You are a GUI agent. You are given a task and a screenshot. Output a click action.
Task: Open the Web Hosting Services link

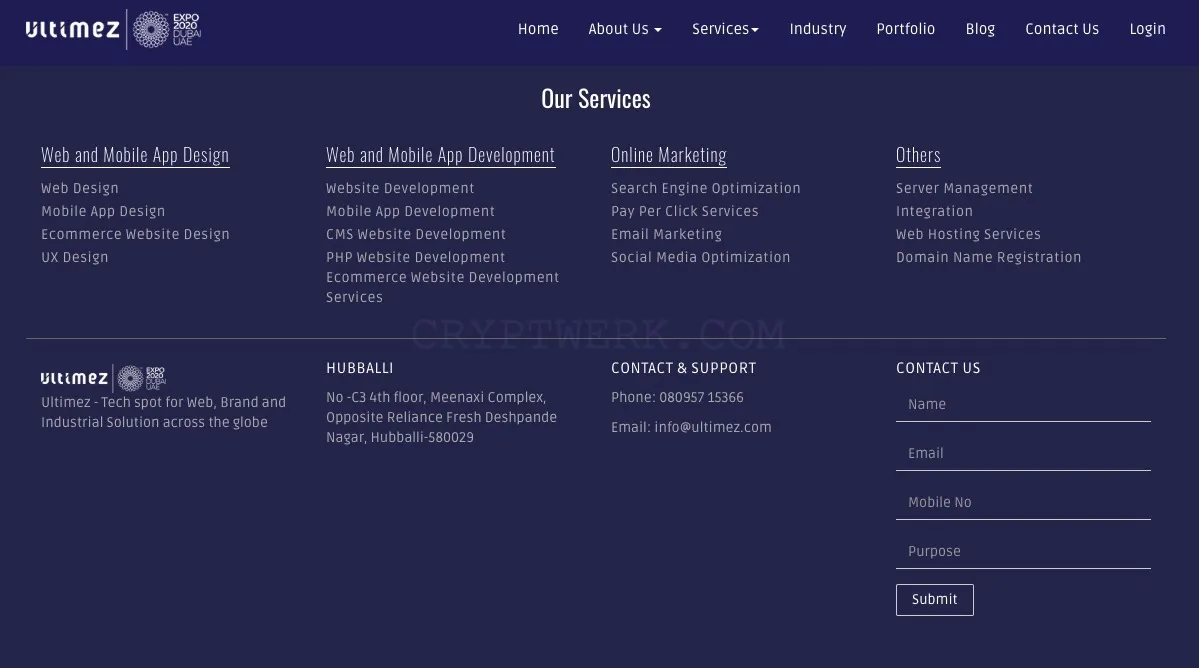(968, 234)
